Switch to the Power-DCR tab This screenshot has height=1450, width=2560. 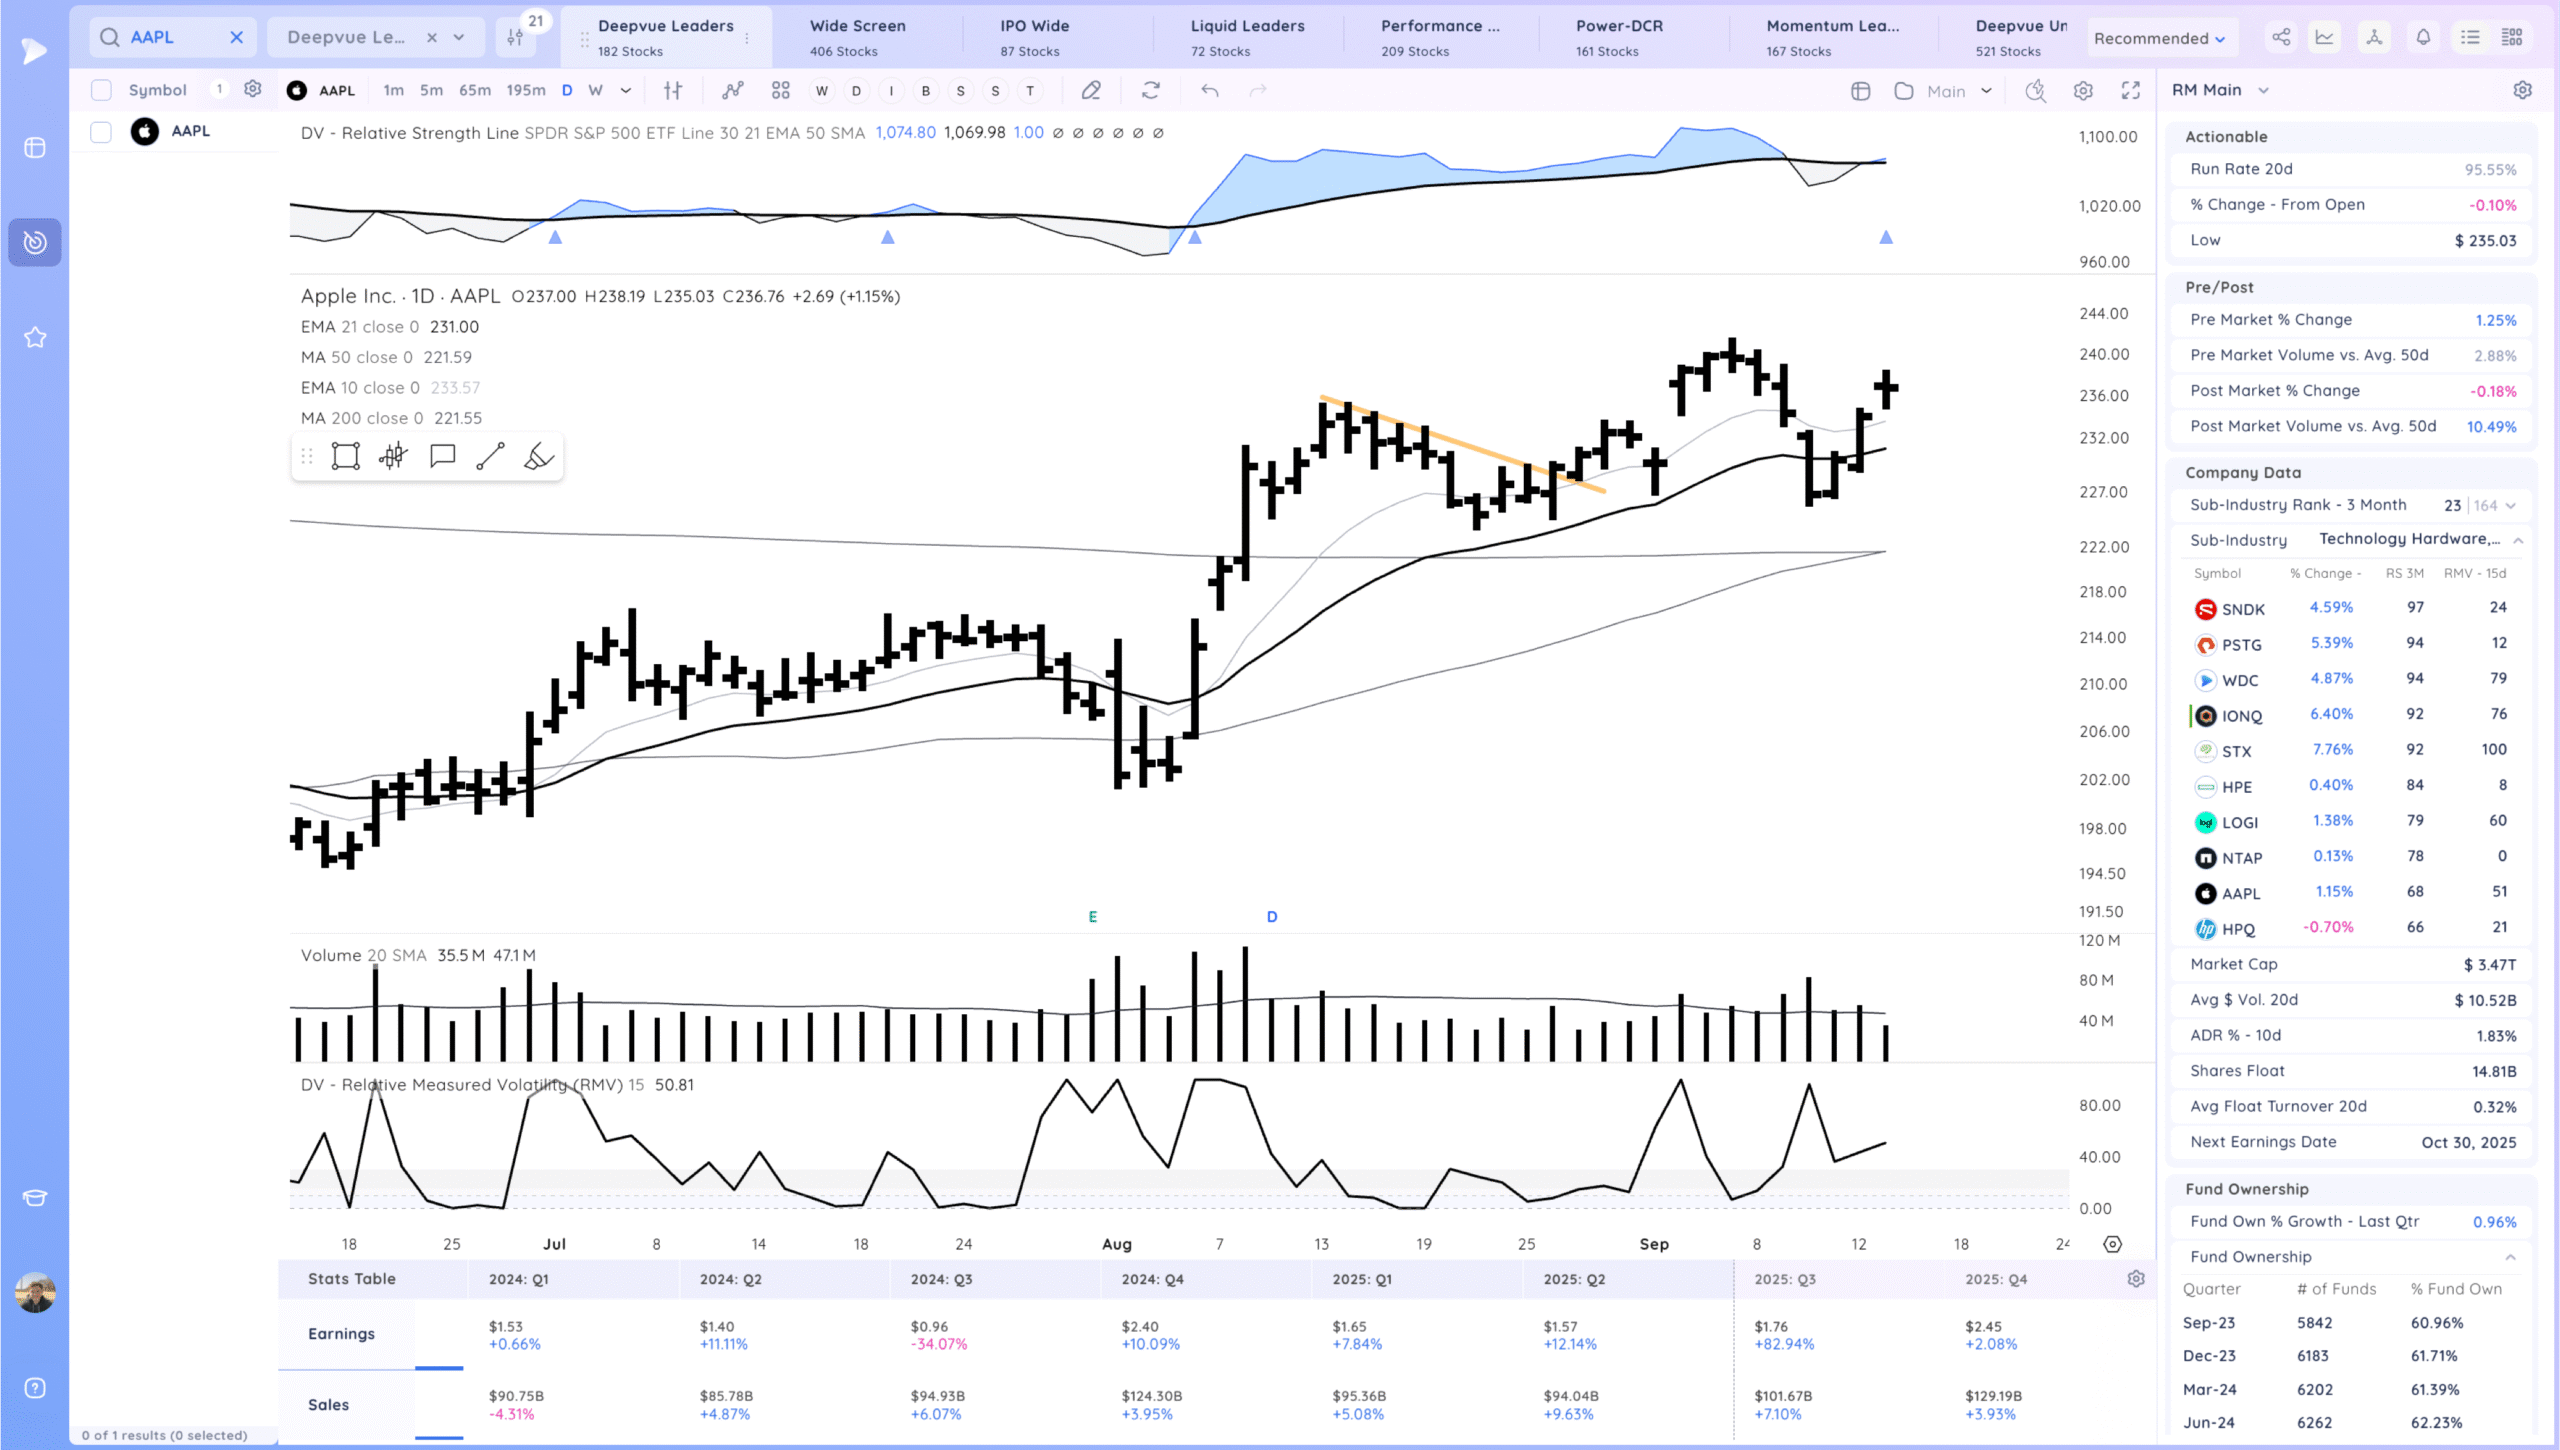tap(1619, 38)
